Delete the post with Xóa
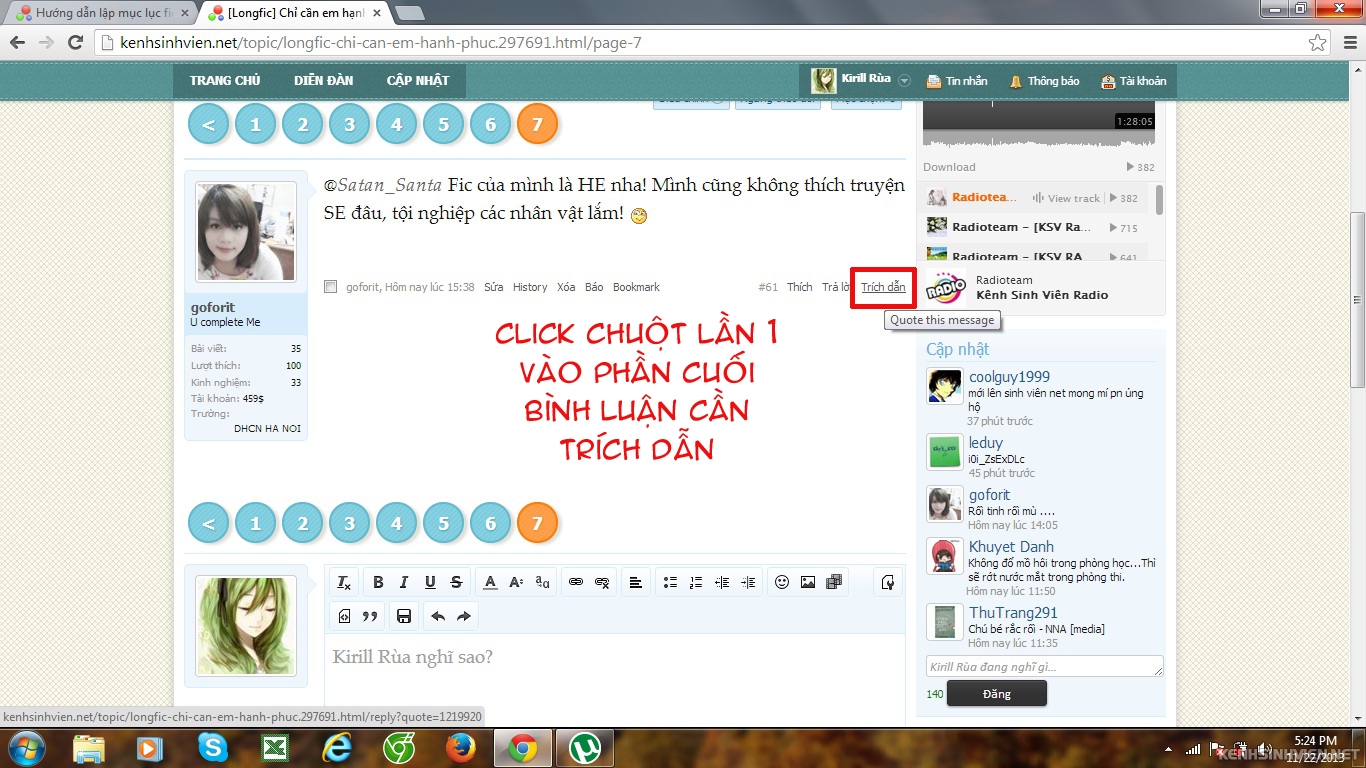This screenshot has width=1366, height=768. click(566, 287)
